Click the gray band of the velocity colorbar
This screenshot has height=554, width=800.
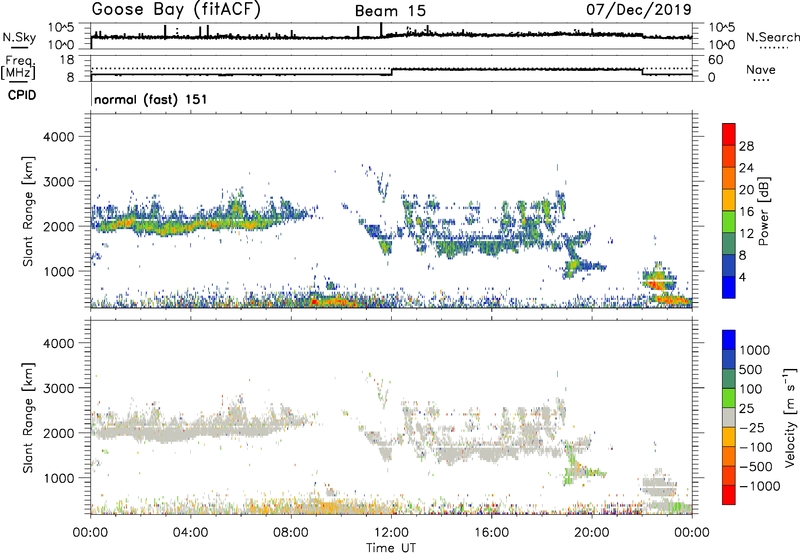(x=729, y=418)
